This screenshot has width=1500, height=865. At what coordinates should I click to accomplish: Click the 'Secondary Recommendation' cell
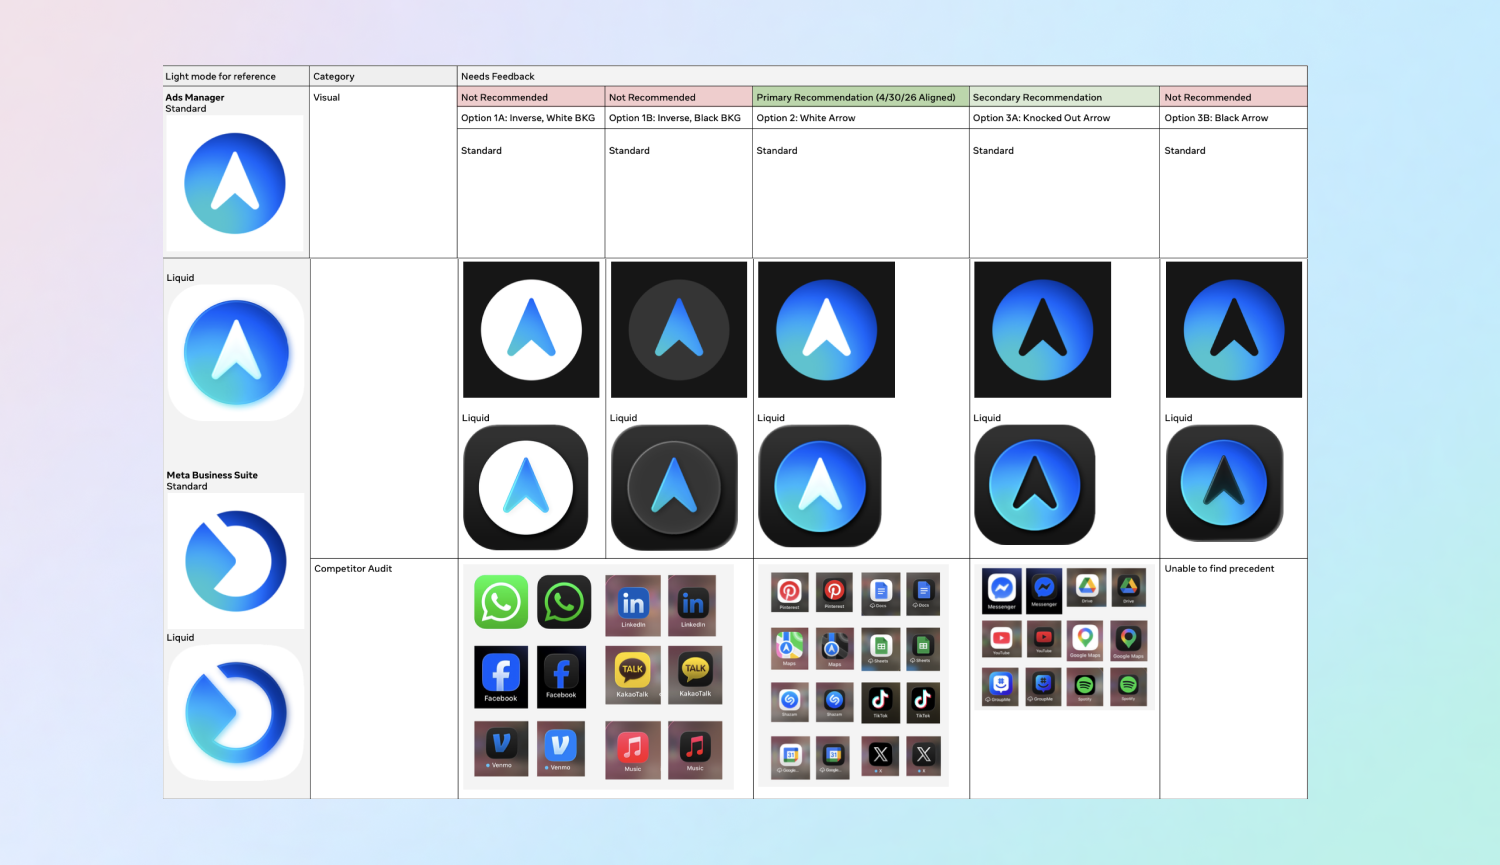[1064, 97]
